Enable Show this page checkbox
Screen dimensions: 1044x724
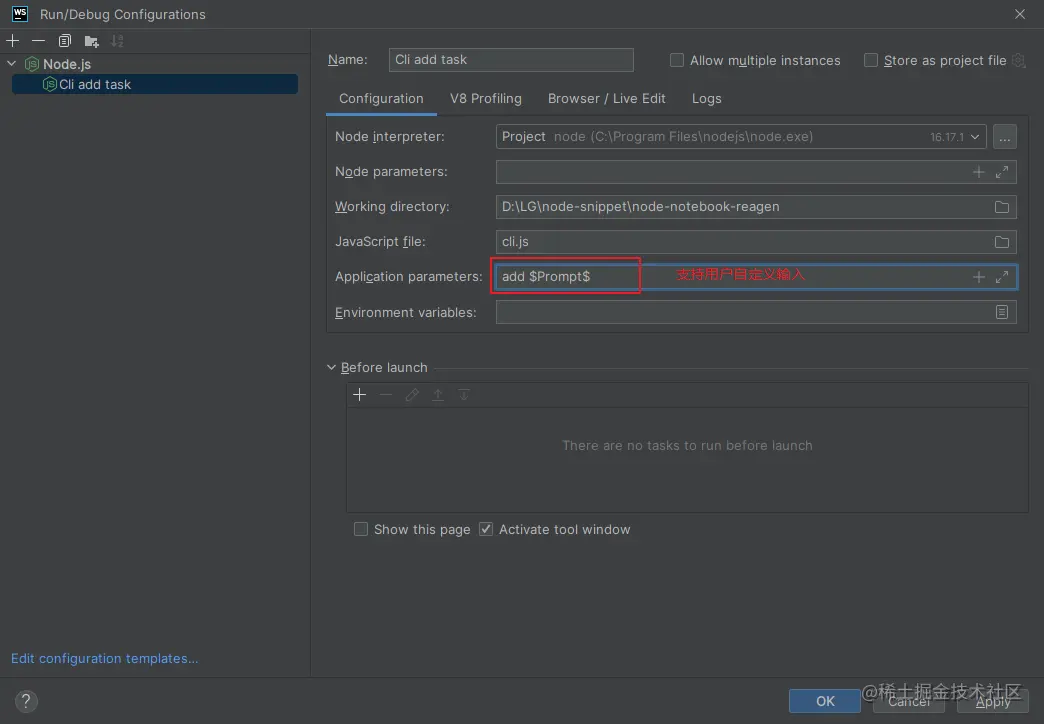[x=360, y=529]
